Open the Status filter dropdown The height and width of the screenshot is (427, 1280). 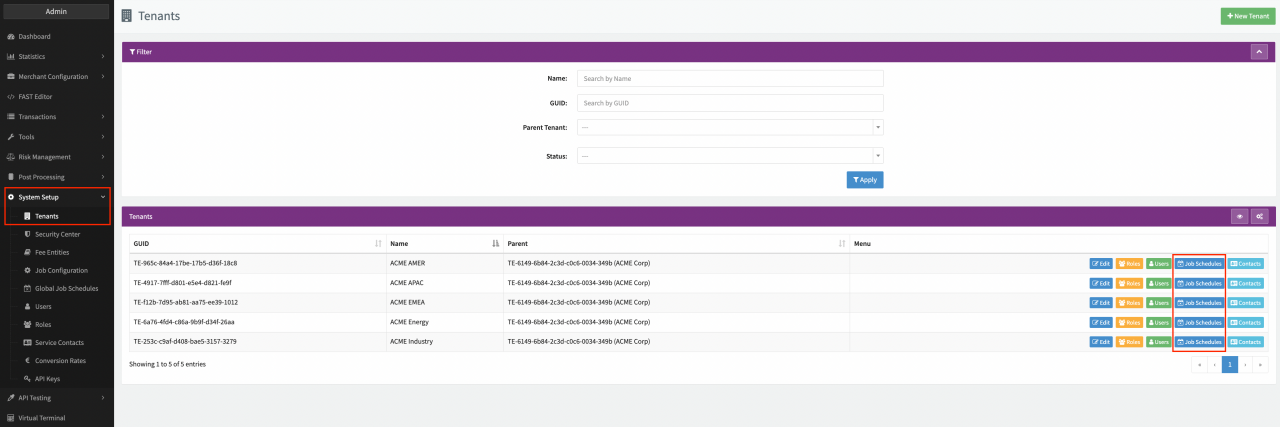pos(729,156)
